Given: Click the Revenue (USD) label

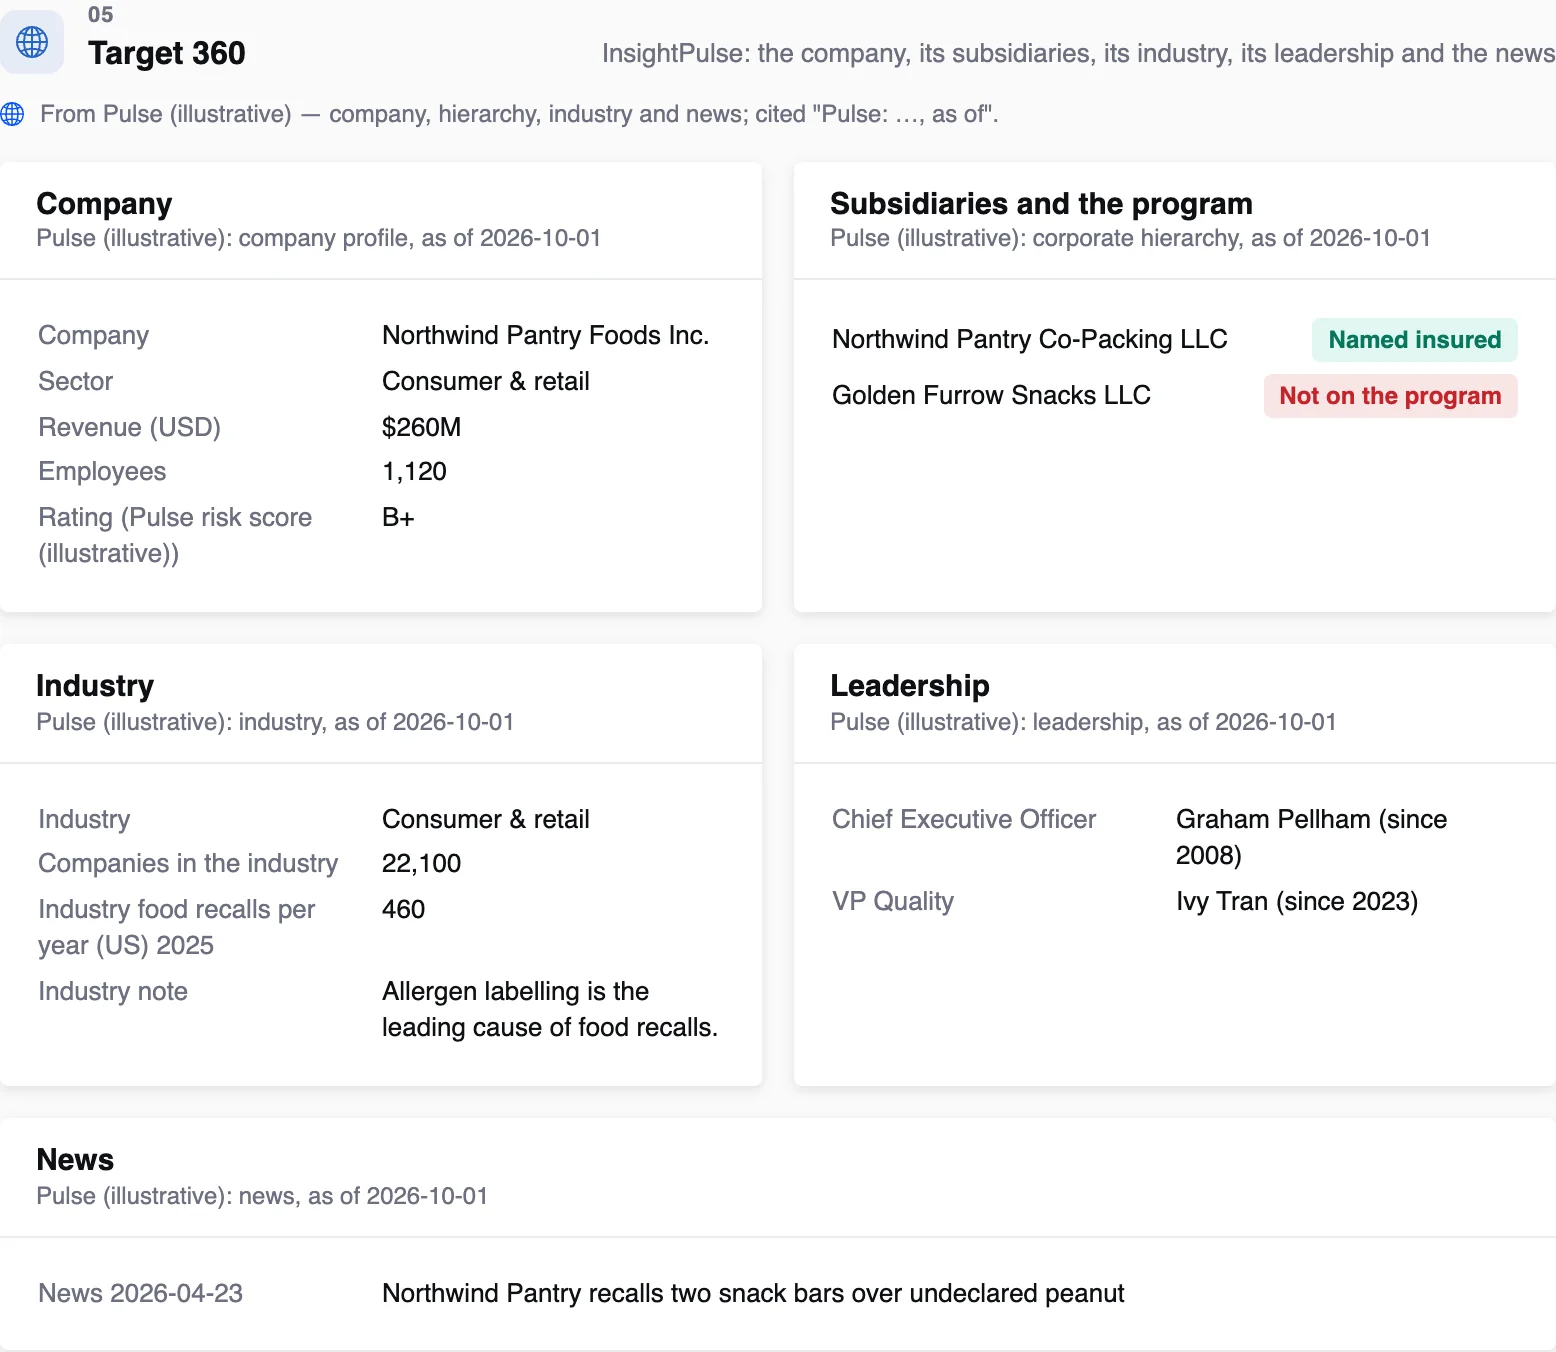Looking at the screenshot, I should click(129, 427).
